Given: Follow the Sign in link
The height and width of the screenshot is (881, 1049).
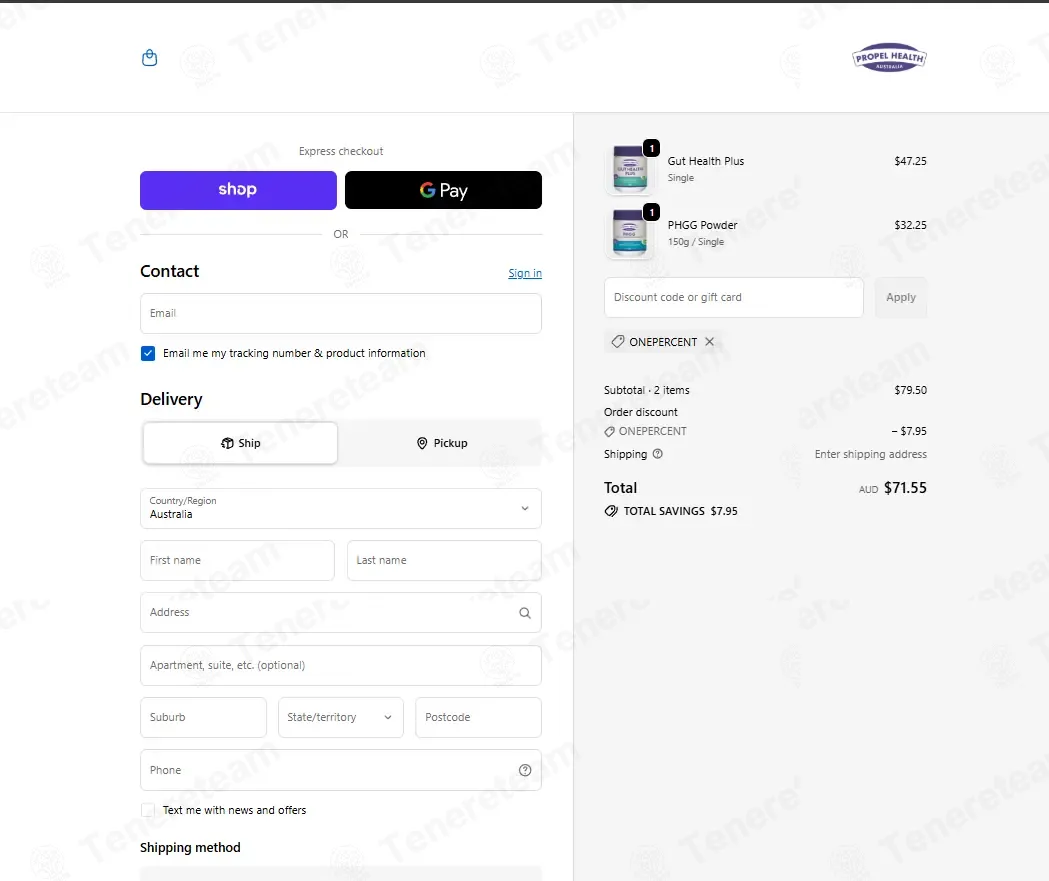Looking at the screenshot, I should [525, 273].
